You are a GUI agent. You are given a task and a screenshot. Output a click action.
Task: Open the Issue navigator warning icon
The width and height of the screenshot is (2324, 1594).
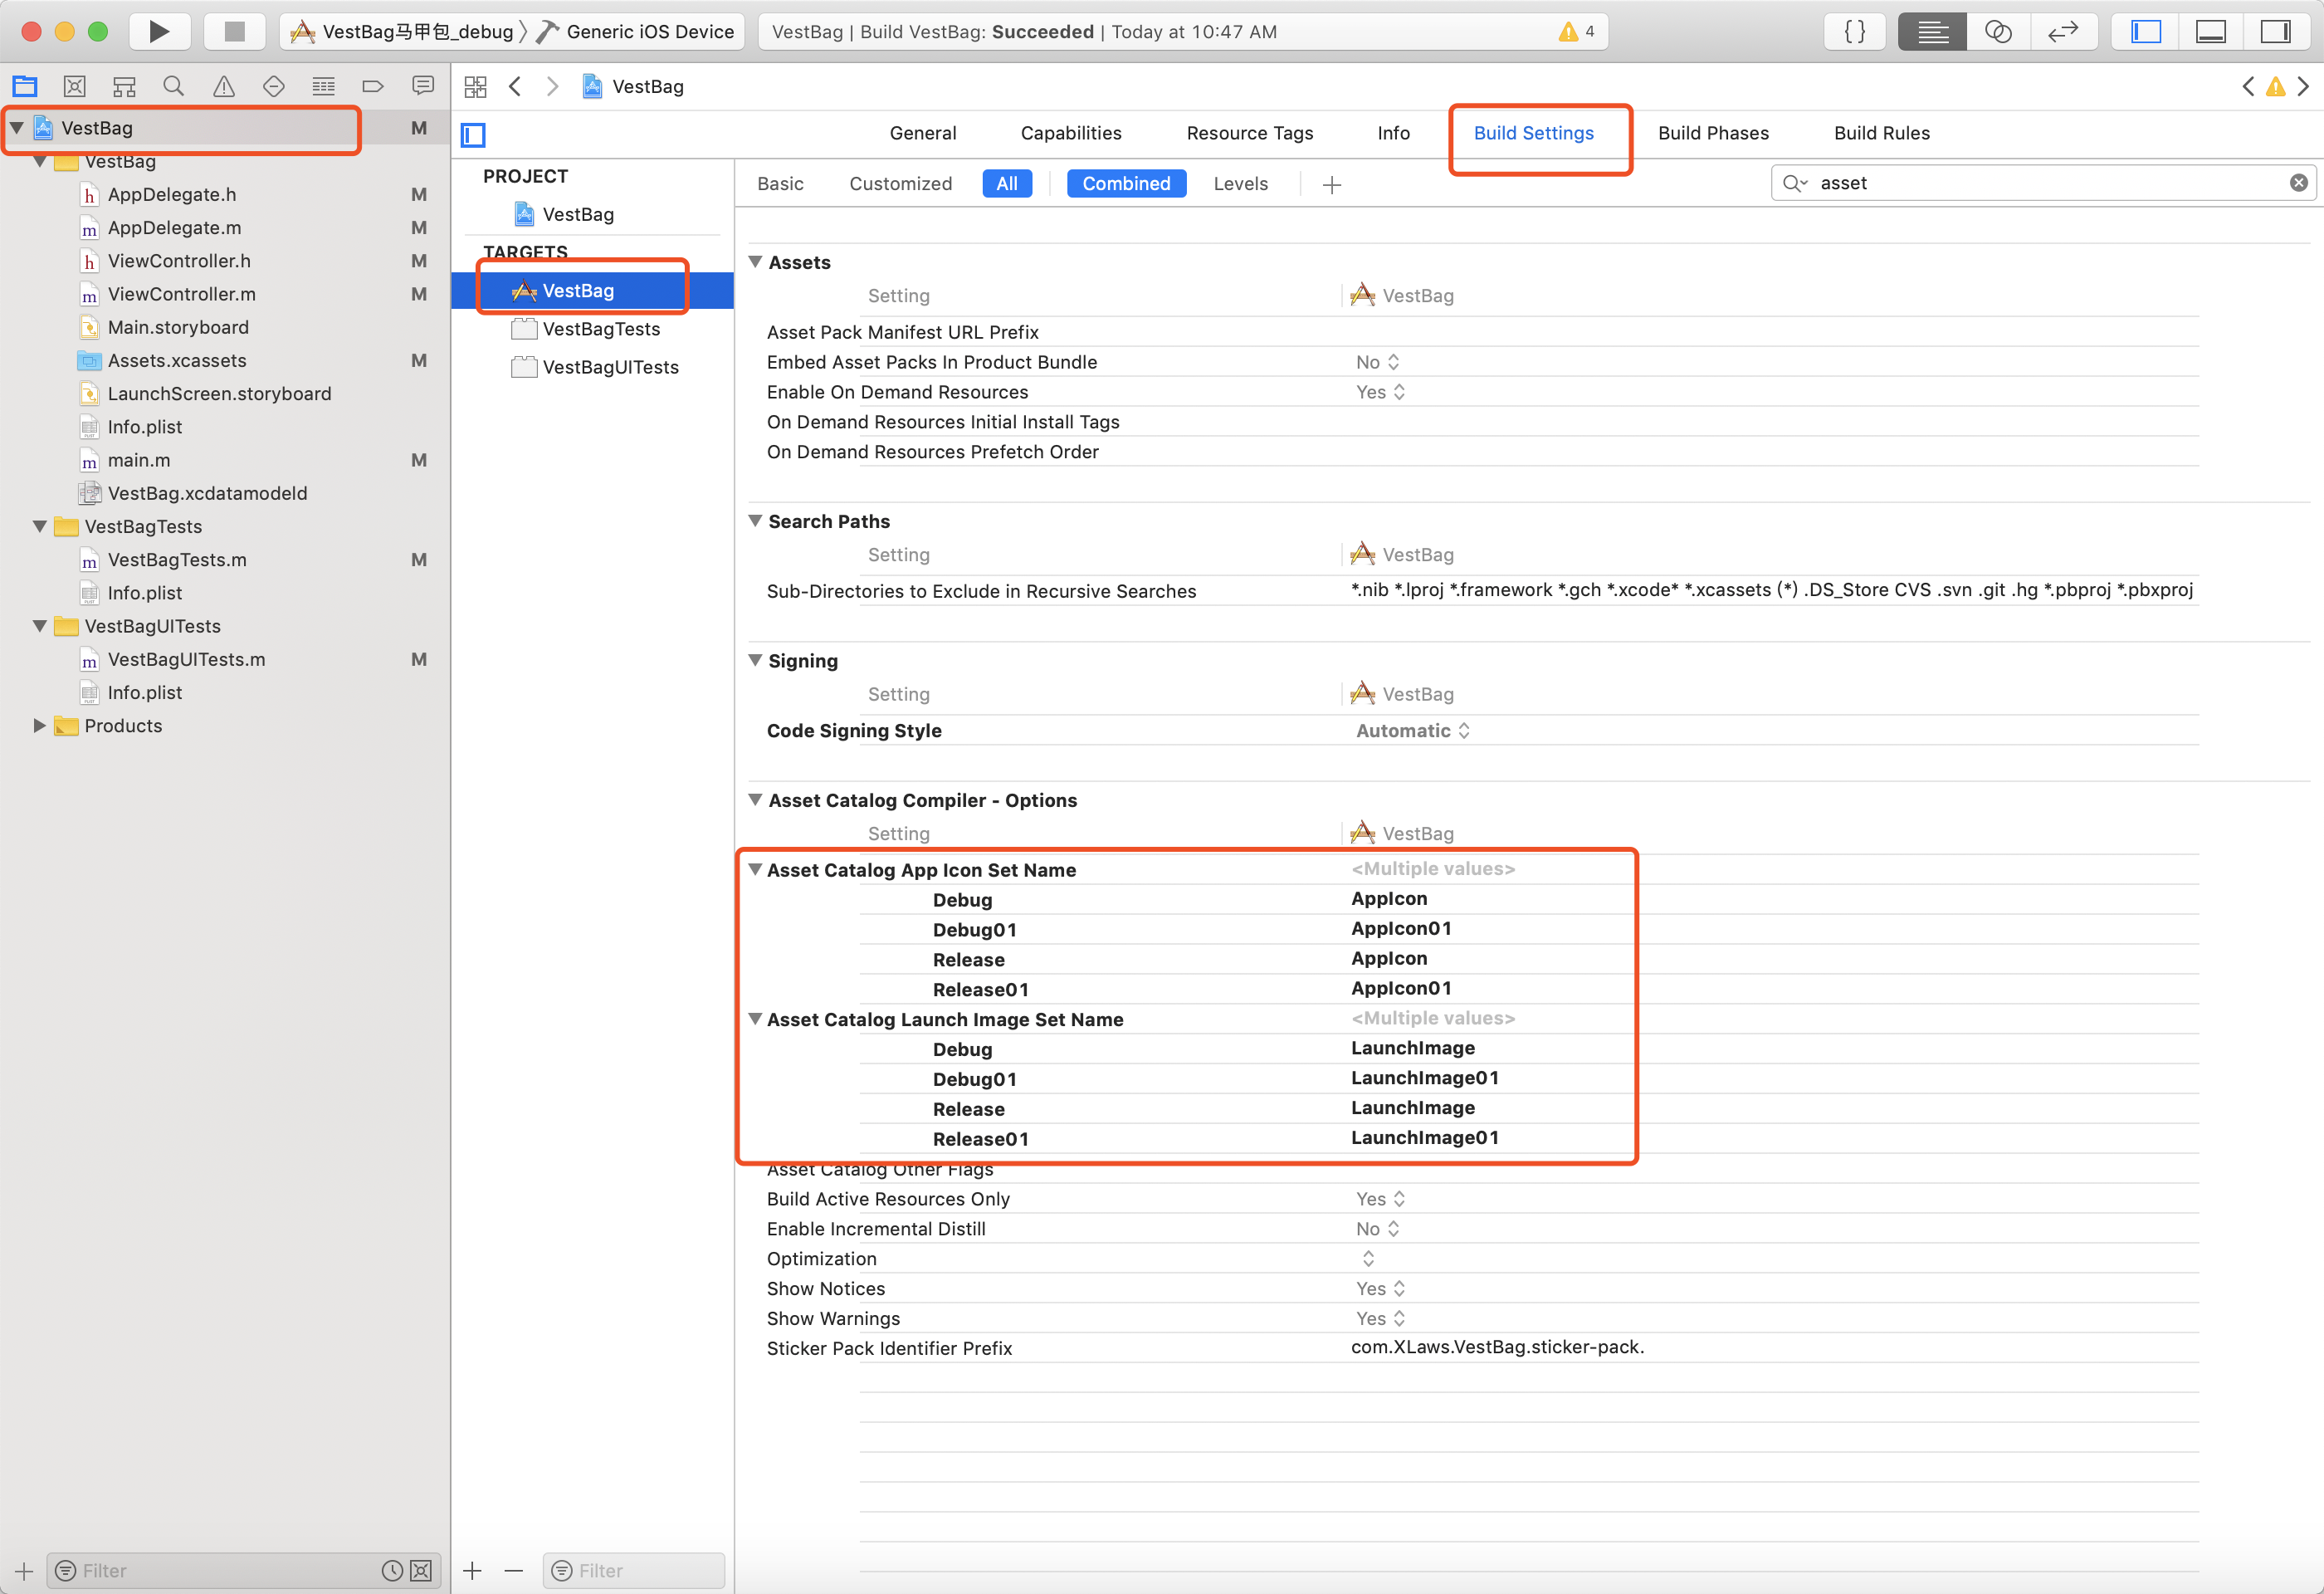223,87
